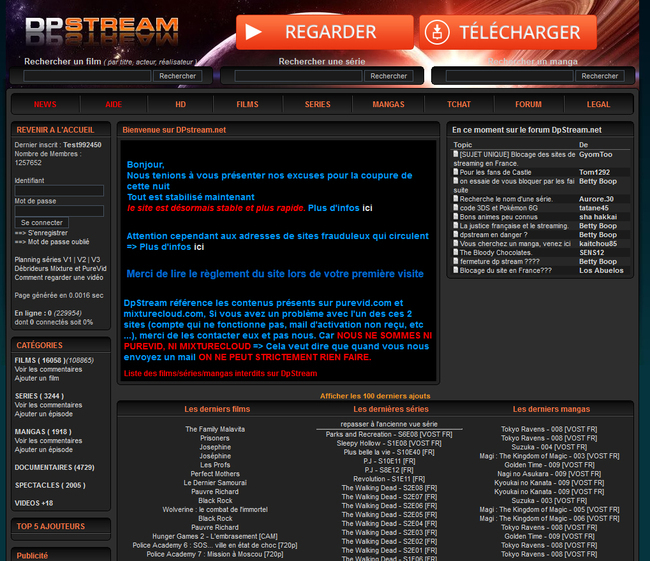Click the Se connecter button
The image size is (650, 561).
41,223
